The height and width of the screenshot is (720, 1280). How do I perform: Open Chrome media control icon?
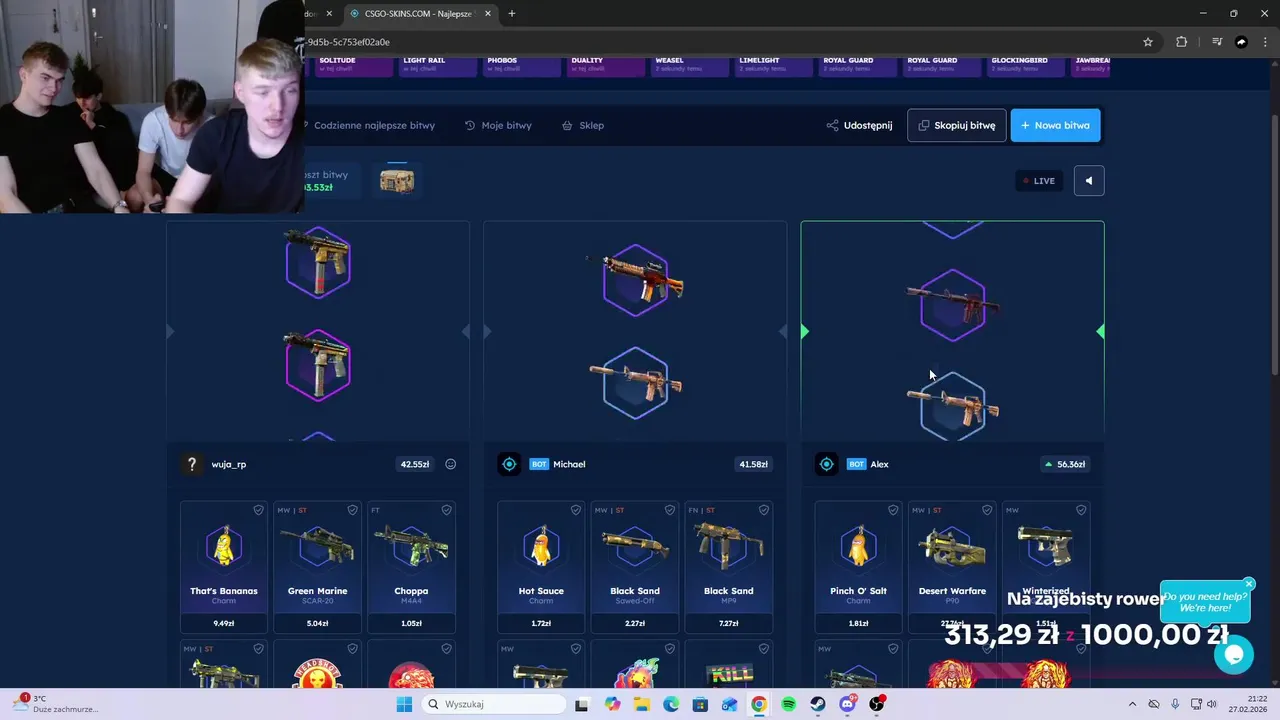(1217, 42)
